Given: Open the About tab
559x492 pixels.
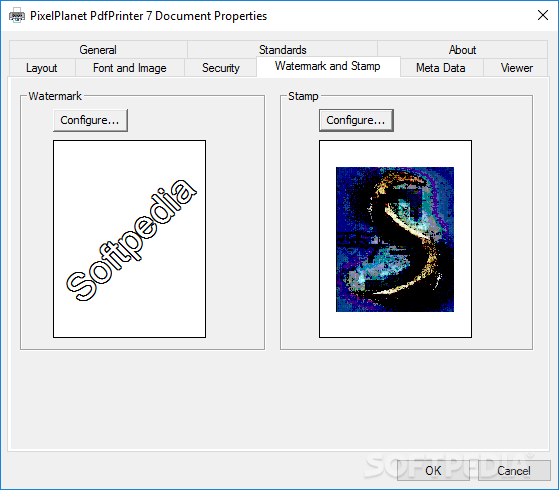Looking at the screenshot, I should 462,50.
